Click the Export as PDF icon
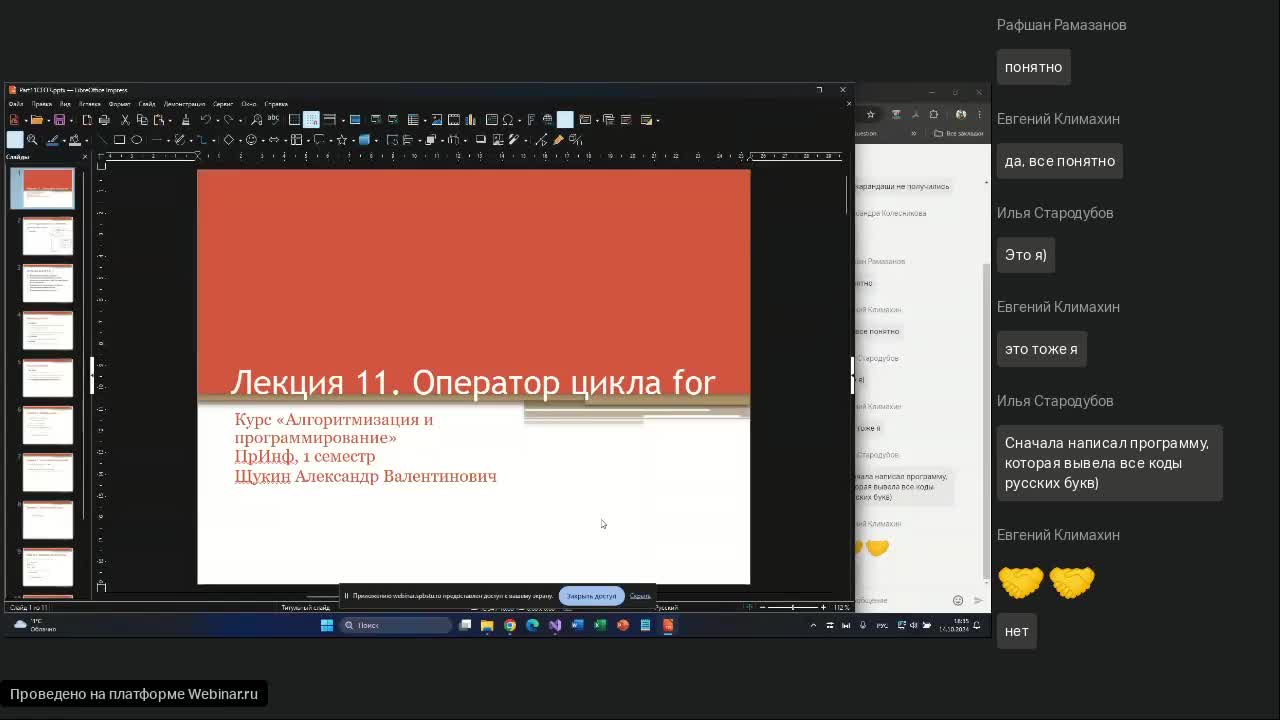Viewport: 1280px width, 720px height. 88,120
